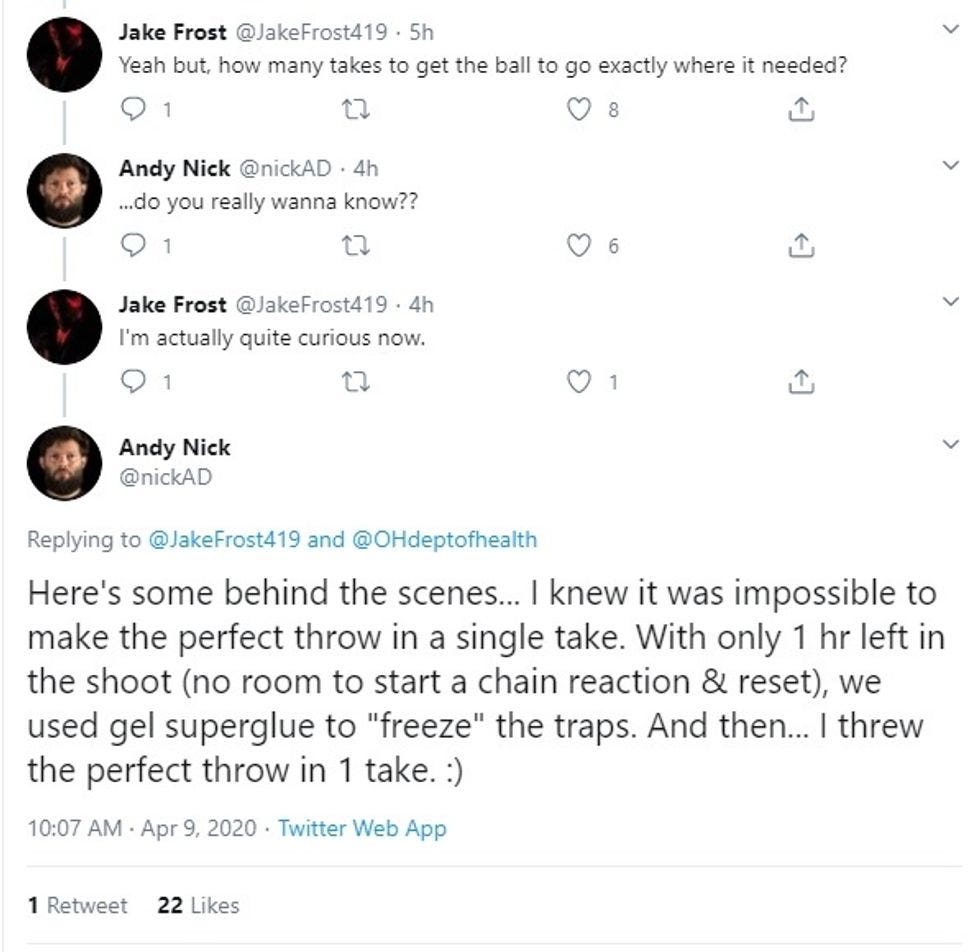
Task: Reply to Andy Nick's "wanna know" tweet
Action: click(133, 245)
